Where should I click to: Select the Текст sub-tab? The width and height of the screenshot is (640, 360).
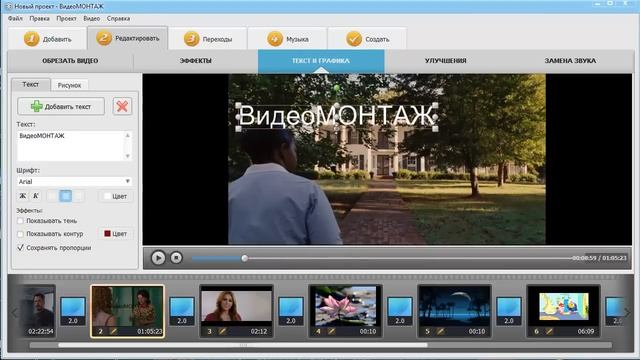[x=31, y=84]
